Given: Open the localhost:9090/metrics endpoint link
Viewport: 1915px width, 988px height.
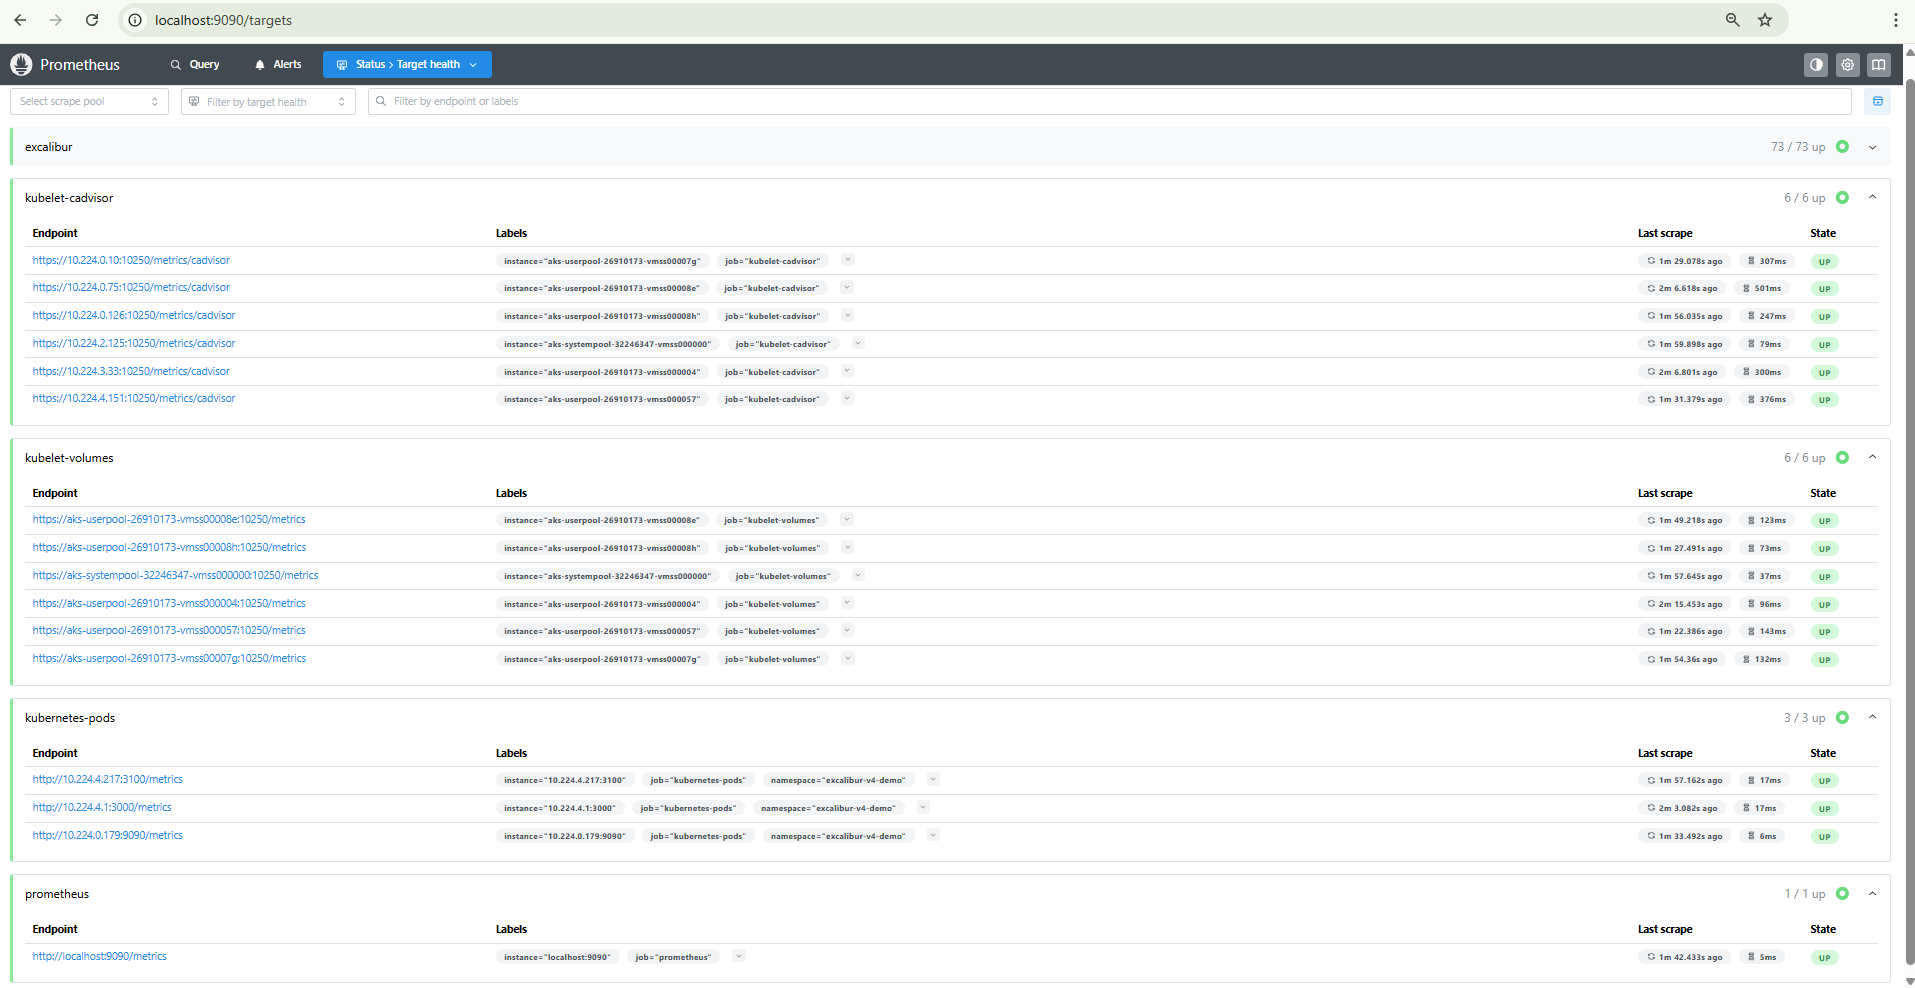Looking at the screenshot, I should coord(99,956).
